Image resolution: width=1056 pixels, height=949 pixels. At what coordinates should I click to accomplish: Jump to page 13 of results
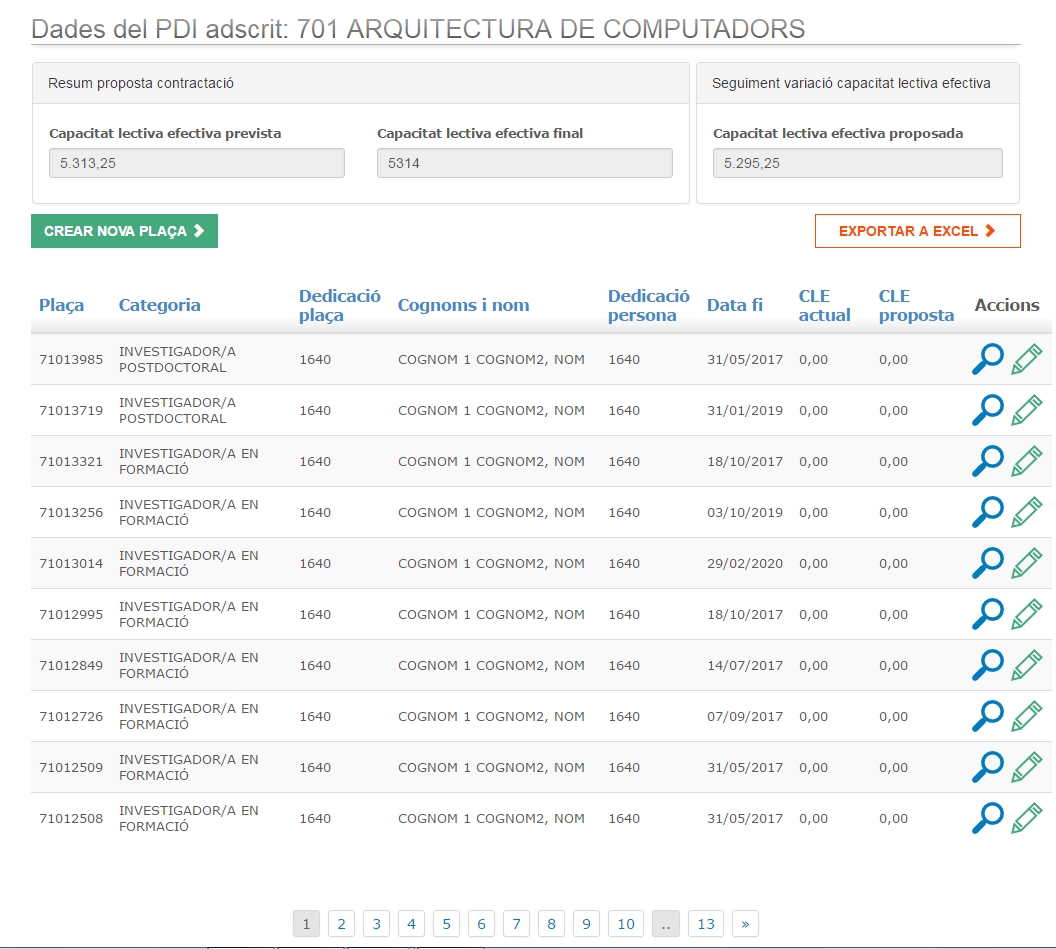coord(706,924)
